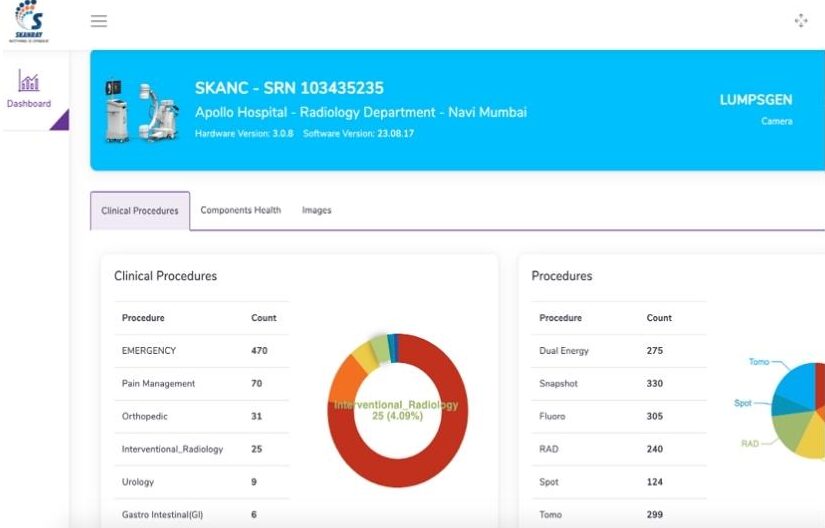Click the RAD row in Procedures table
Viewport: 825px width, 528px height.
point(618,449)
